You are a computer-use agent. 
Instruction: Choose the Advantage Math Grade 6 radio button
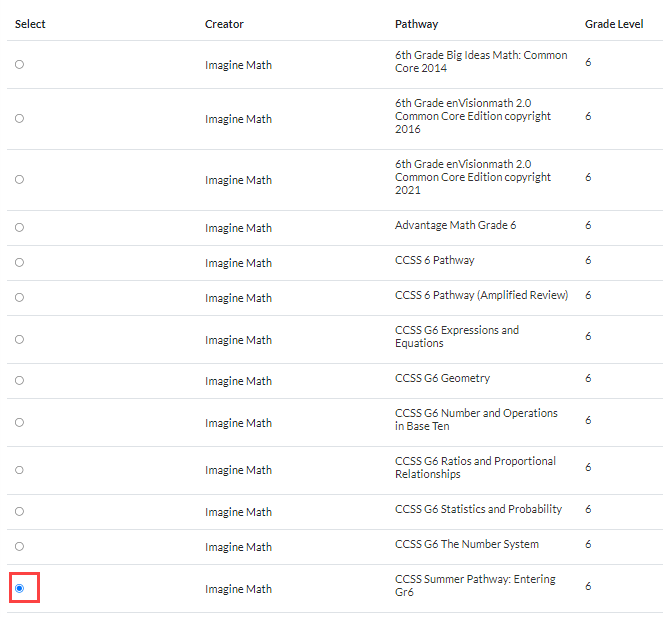coord(20,227)
